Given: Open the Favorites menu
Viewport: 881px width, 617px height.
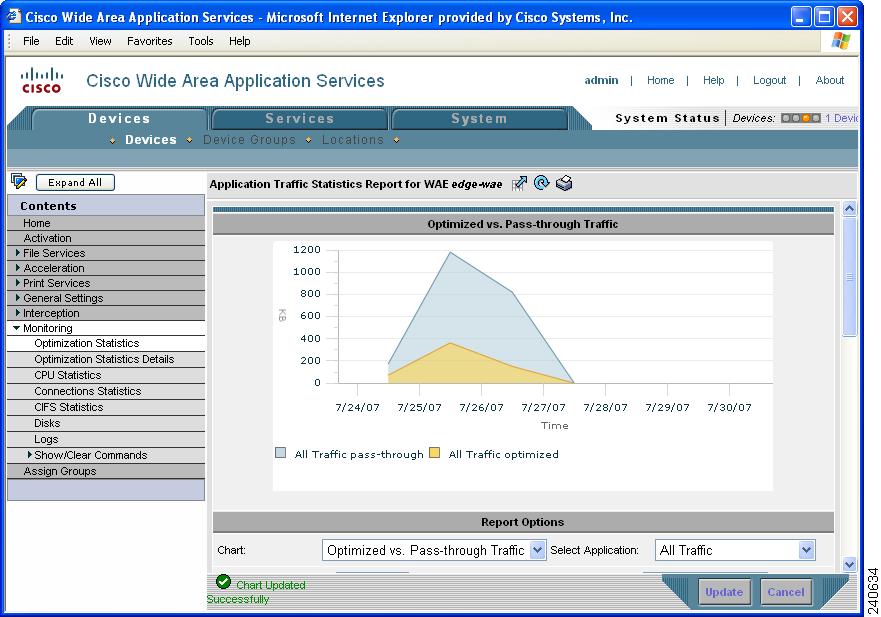Looking at the screenshot, I should tap(149, 41).
